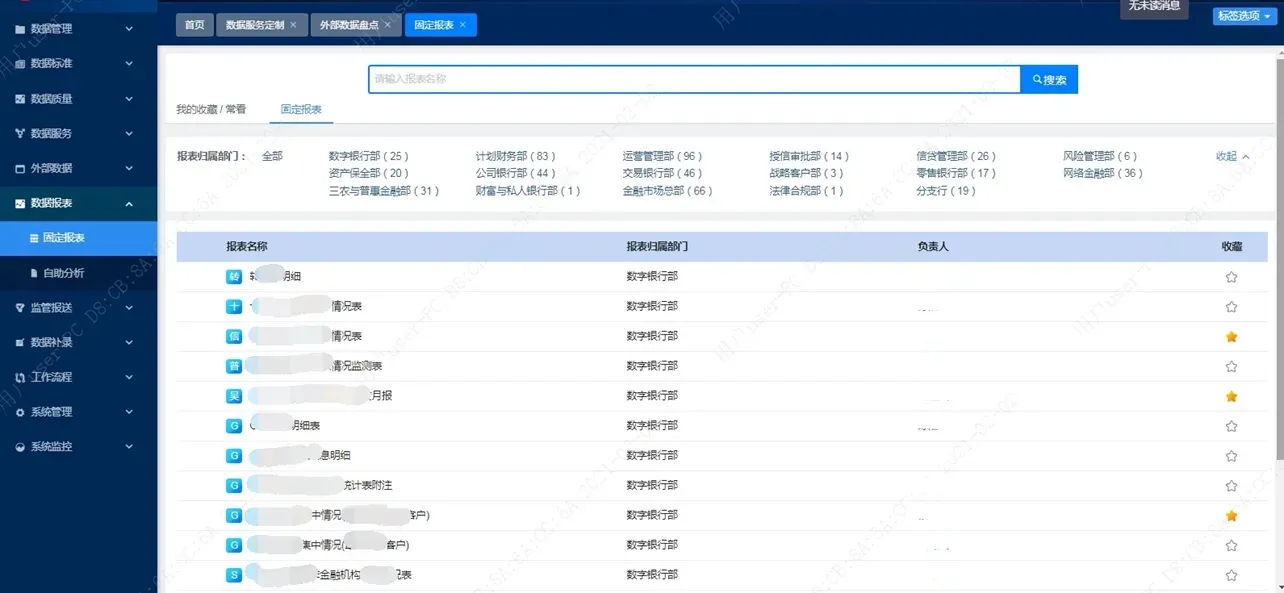Click the 系统监控 icon in sidebar
Viewport: 1284px width, 593px height.
tap(20, 446)
